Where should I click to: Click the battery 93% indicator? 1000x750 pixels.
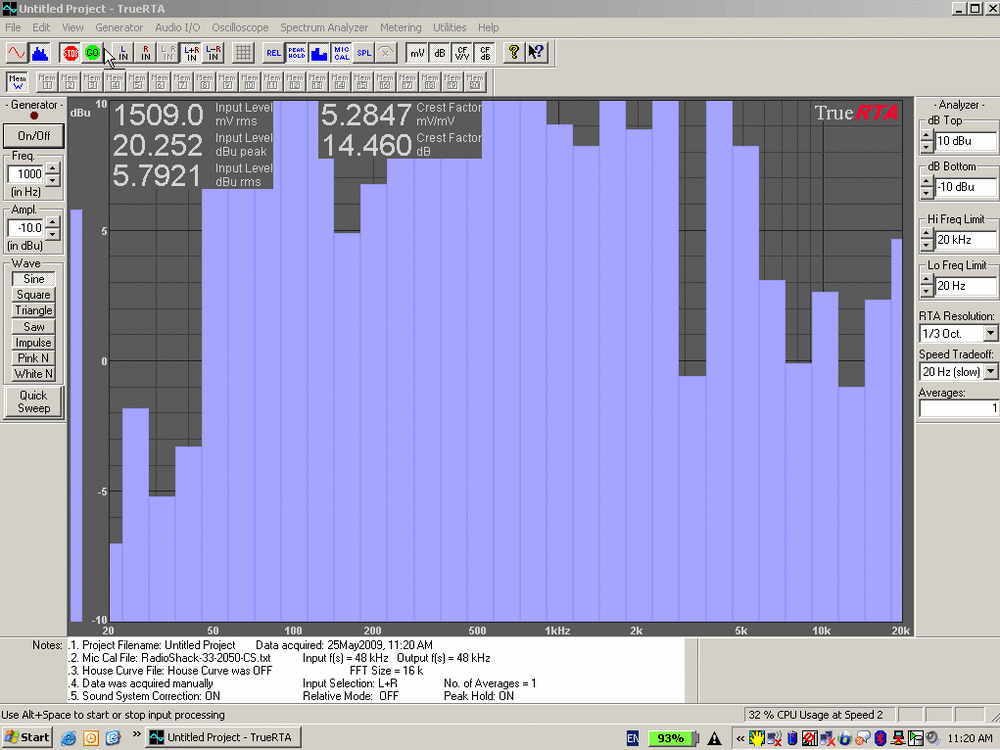(x=672, y=738)
